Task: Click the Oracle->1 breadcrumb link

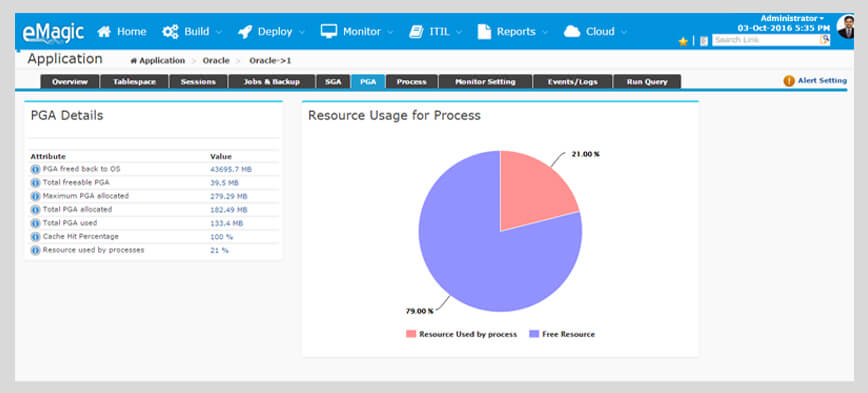Action: tap(270, 61)
